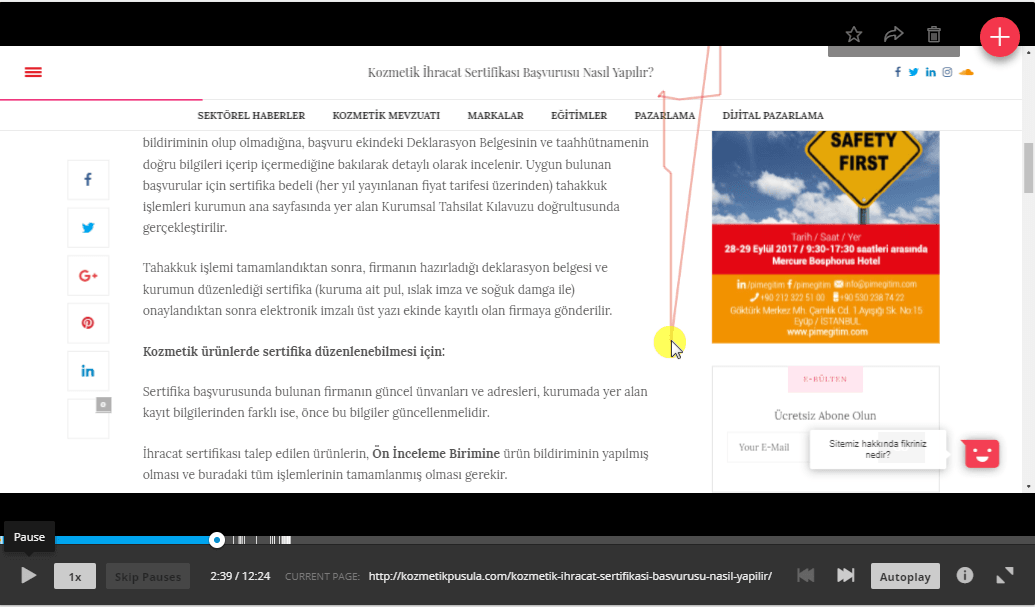Delete recording with the trash icon
Screen dimensions: 1035x607
pyautogui.click(x=934, y=35)
